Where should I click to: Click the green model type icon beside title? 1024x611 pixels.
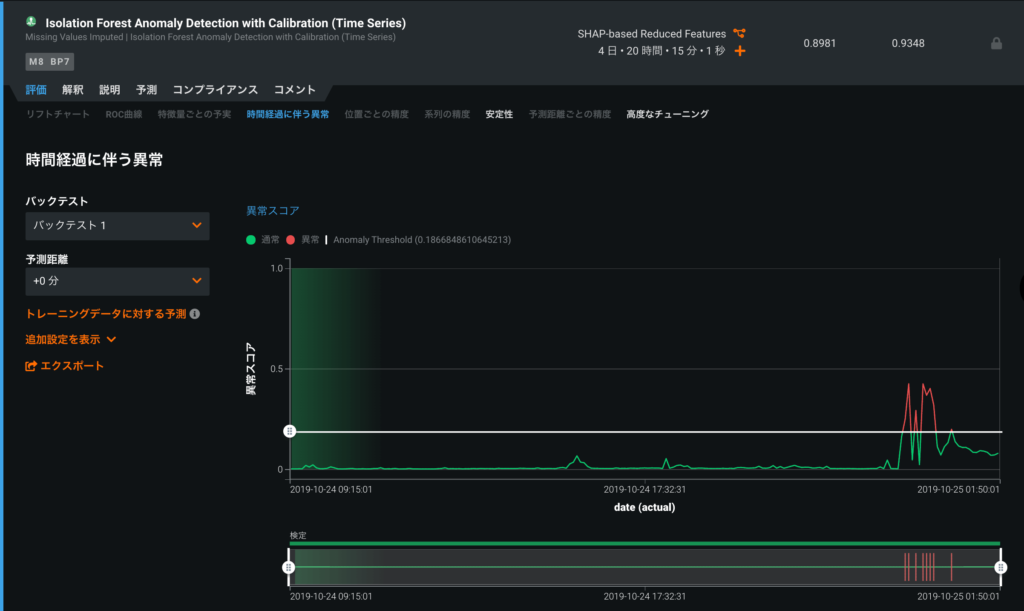click(x=31, y=21)
